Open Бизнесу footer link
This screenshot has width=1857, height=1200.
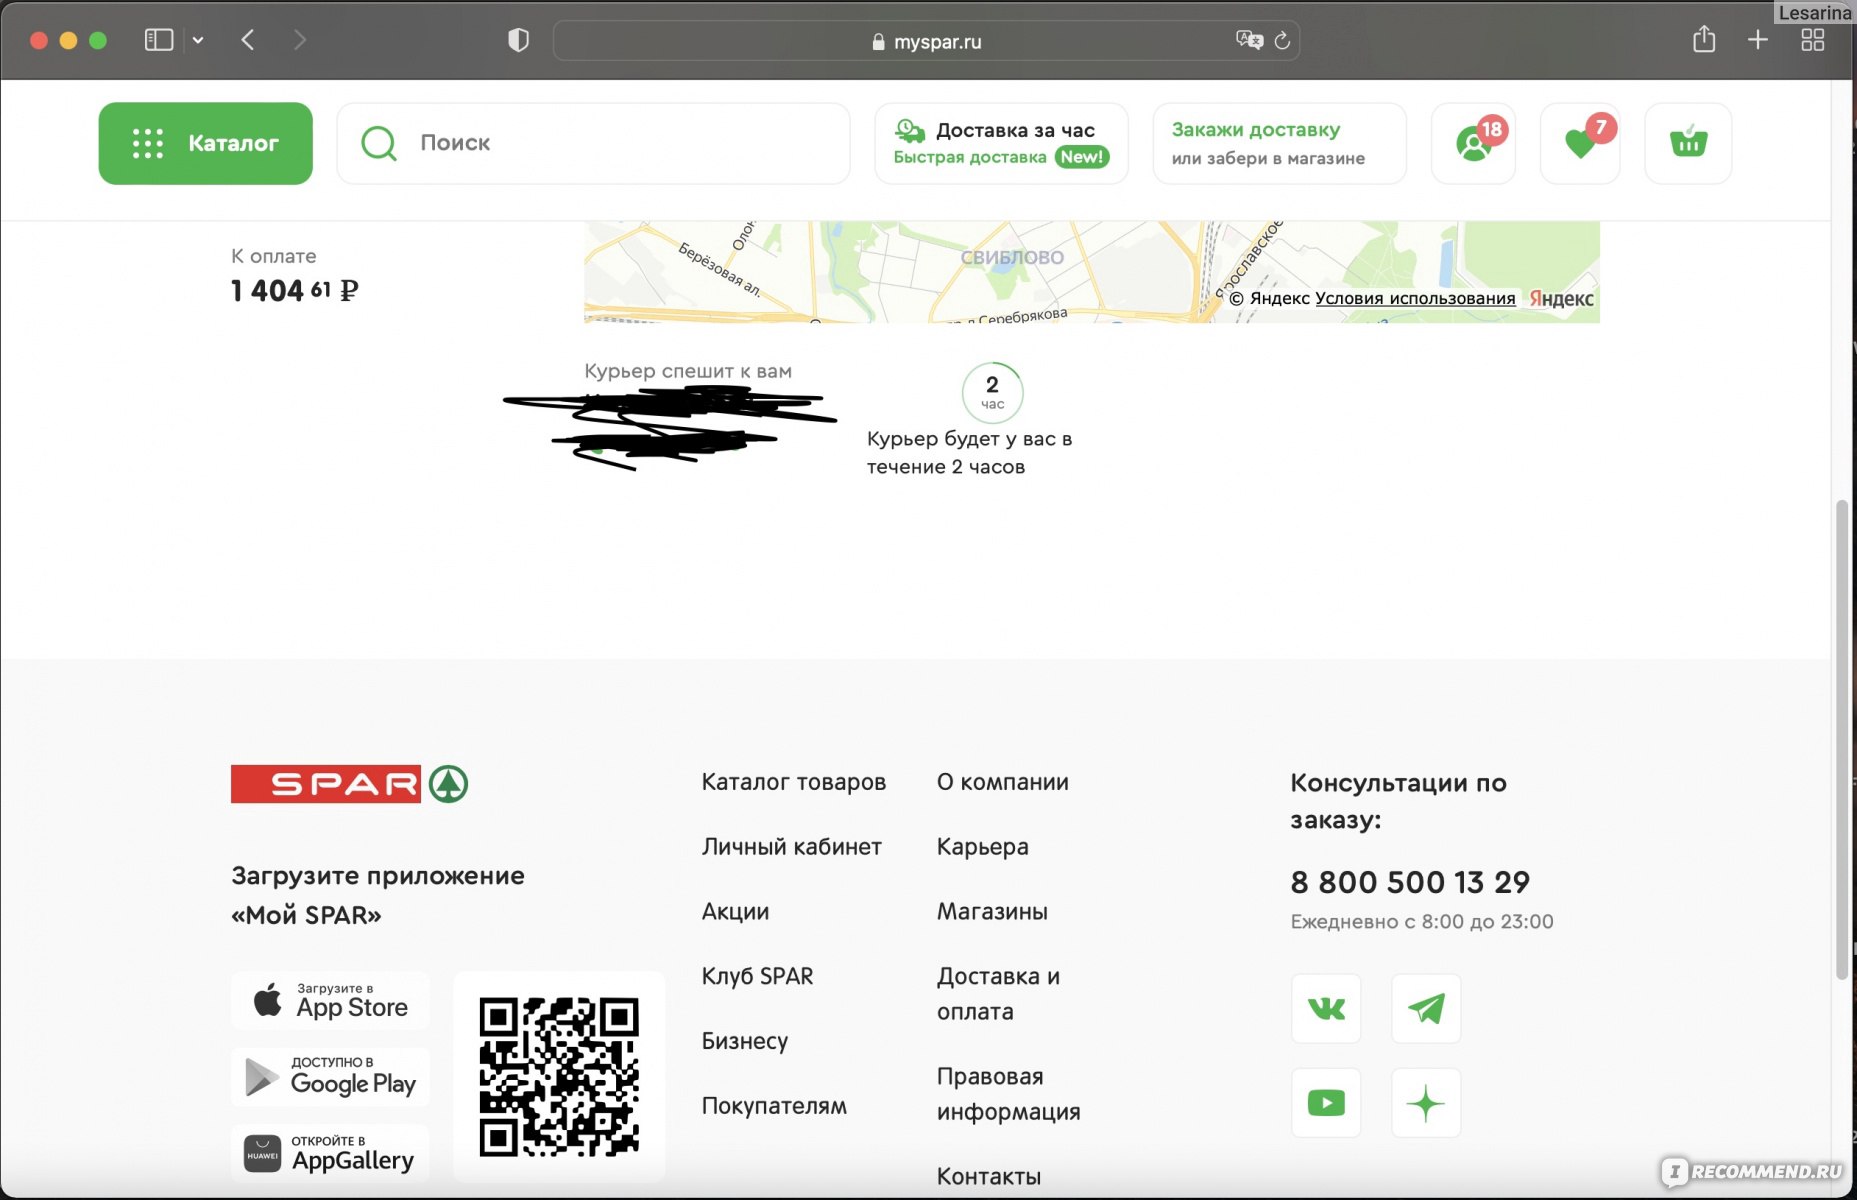(x=744, y=1041)
